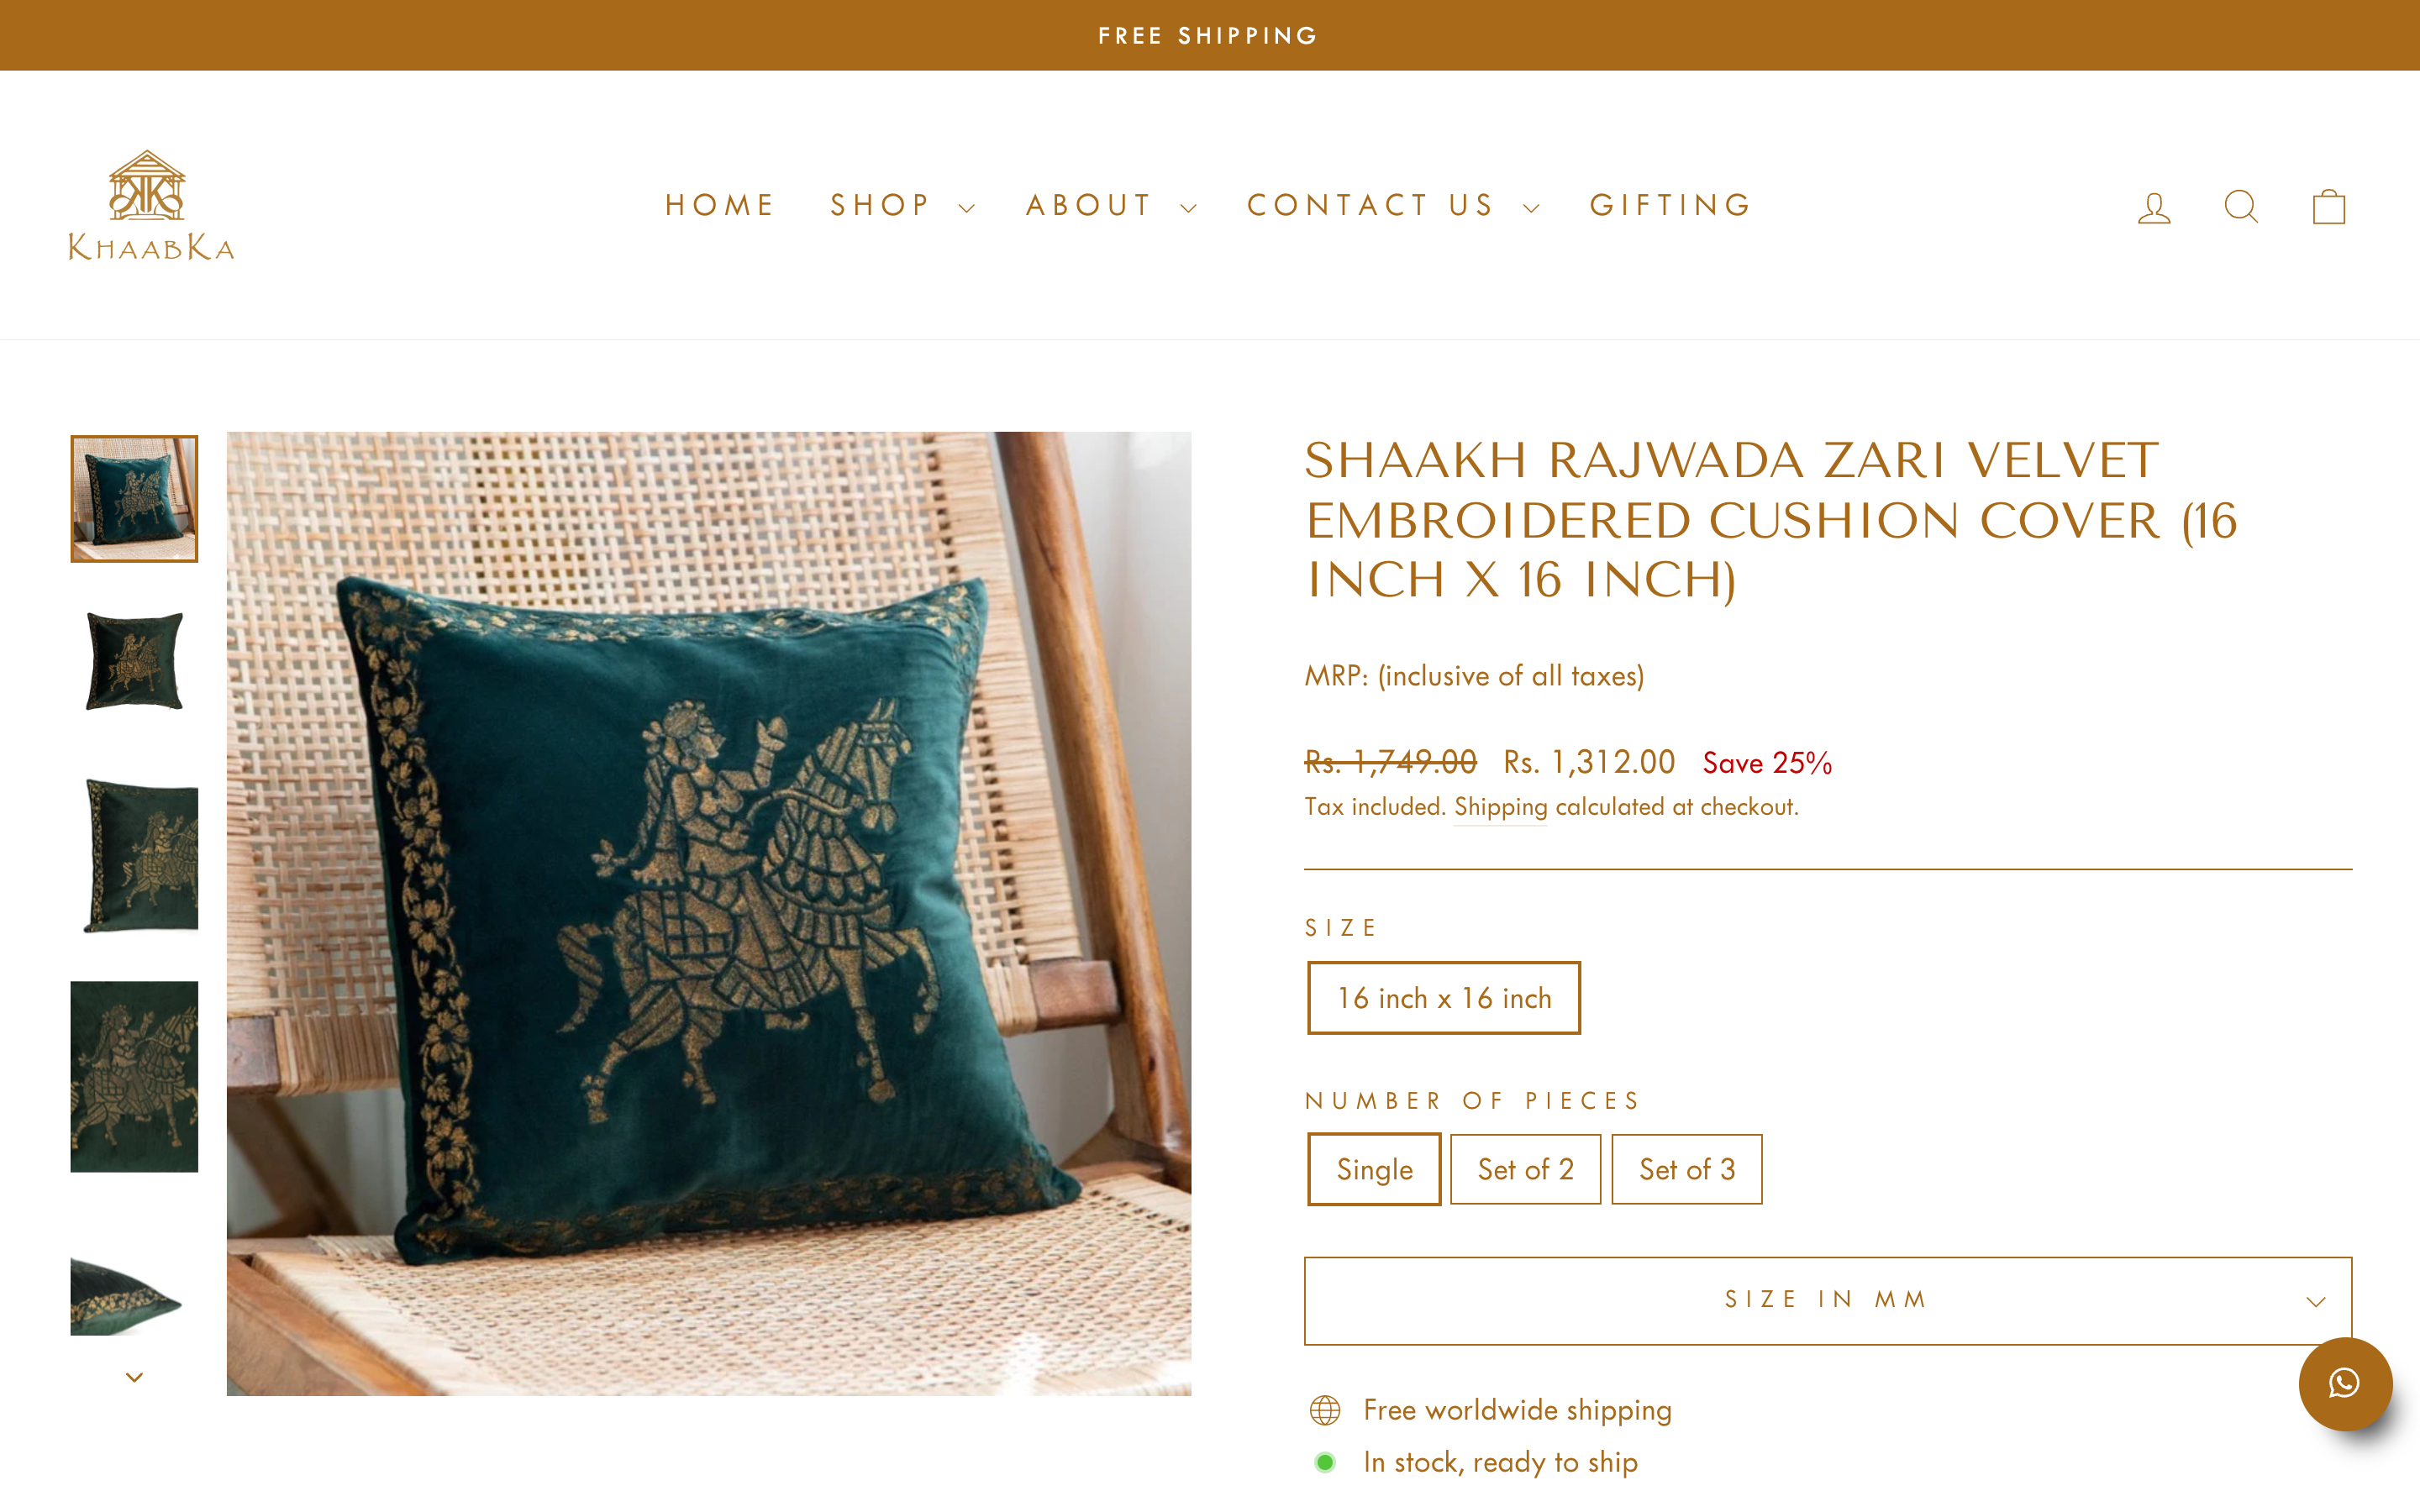Viewport: 2420px width, 1512px height.
Task: Open WhatsApp chat bubble button
Action: click(2344, 1383)
